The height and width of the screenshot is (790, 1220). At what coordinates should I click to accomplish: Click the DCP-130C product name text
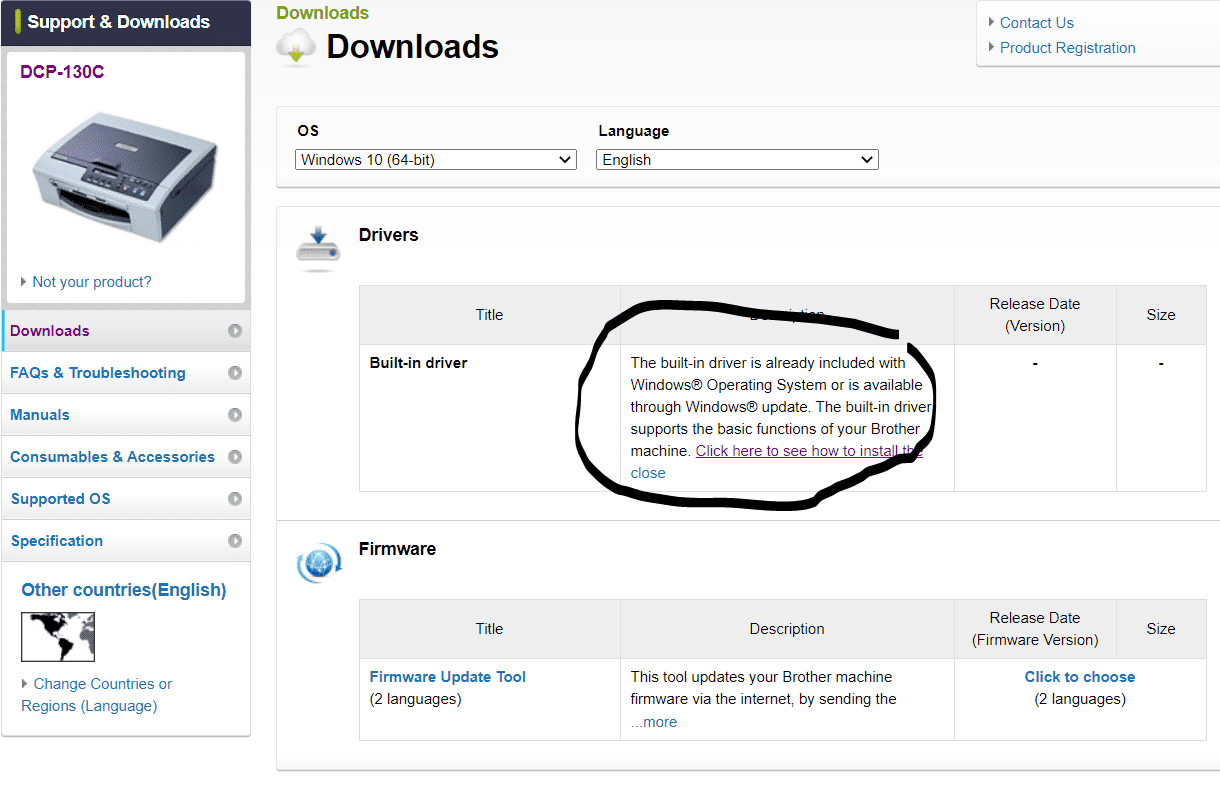point(62,72)
